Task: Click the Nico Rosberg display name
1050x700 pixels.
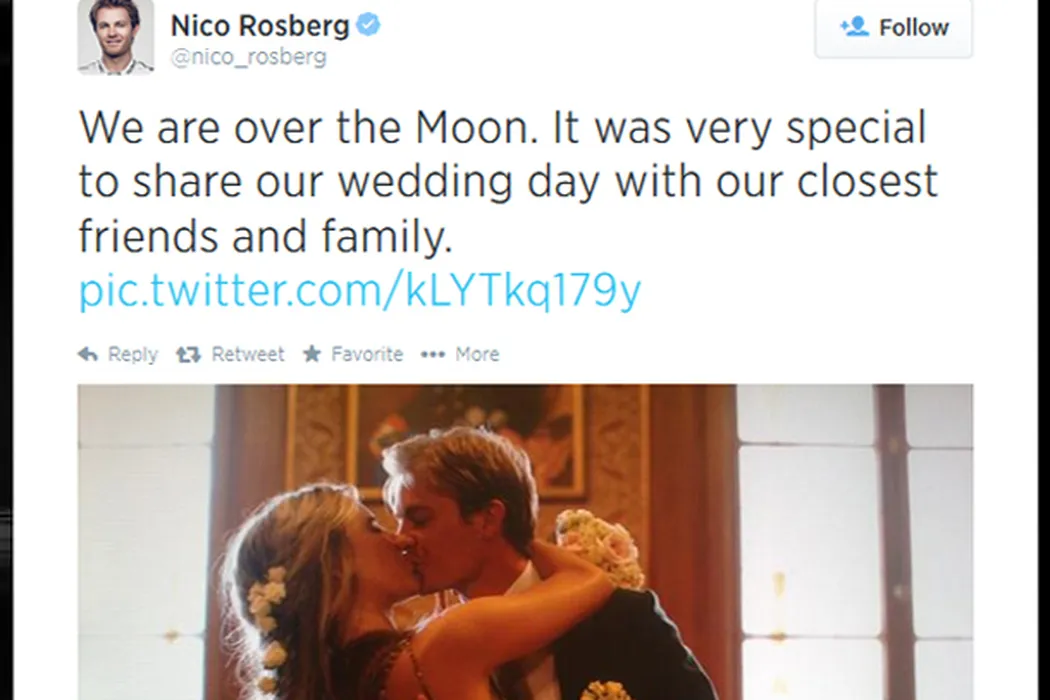Action: tap(260, 25)
